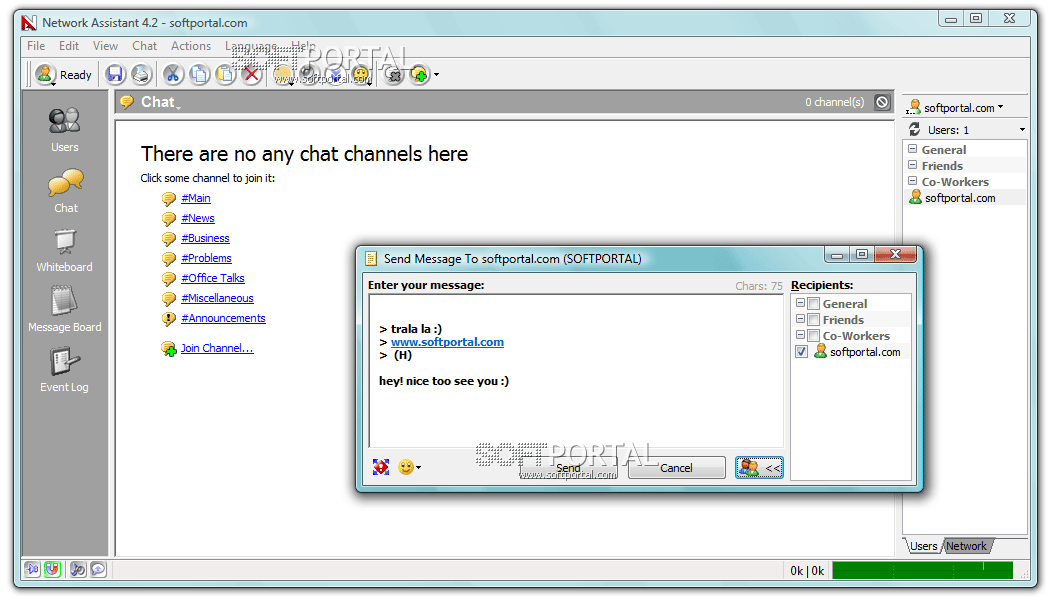Collapse the Friends group in users panel

tap(912, 165)
